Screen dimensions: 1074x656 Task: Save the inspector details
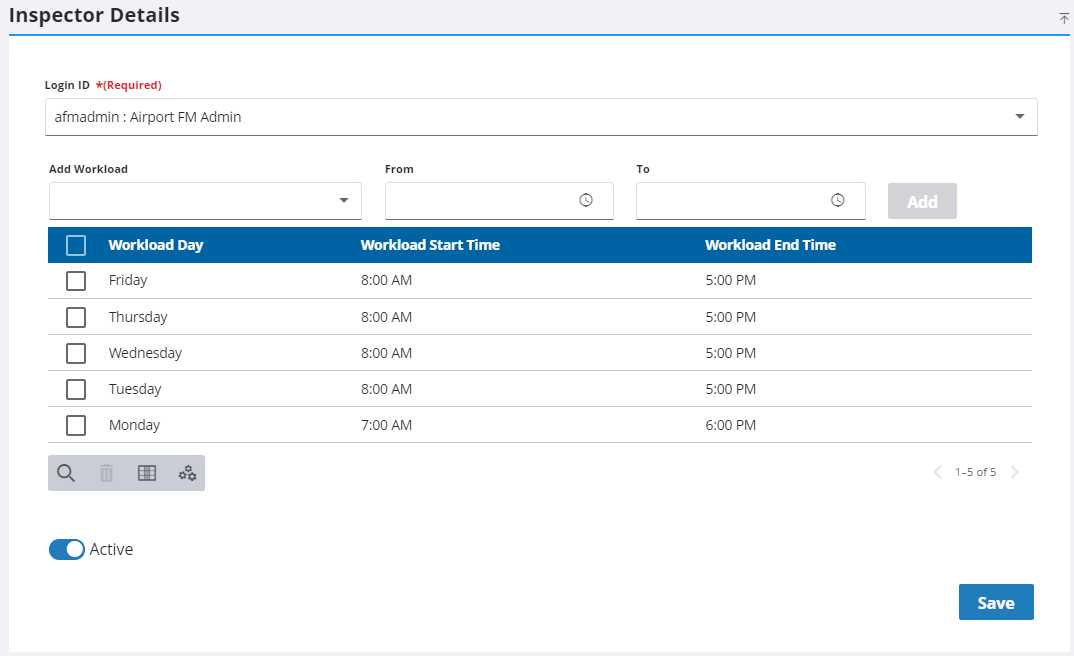pyautogui.click(x=995, y=602)
